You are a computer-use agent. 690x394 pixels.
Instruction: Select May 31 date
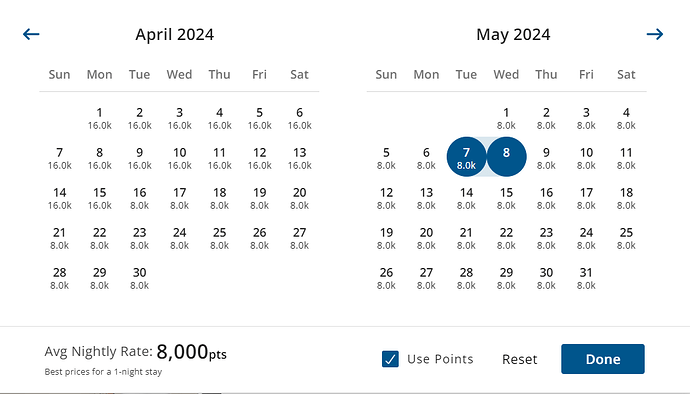coord(586,278)
